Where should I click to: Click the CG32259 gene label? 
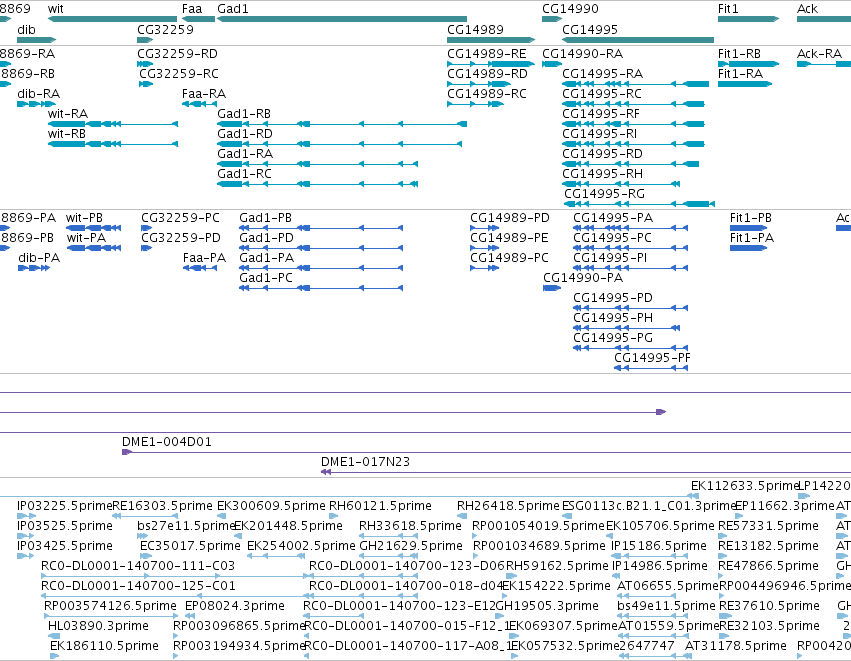[165, 29]
